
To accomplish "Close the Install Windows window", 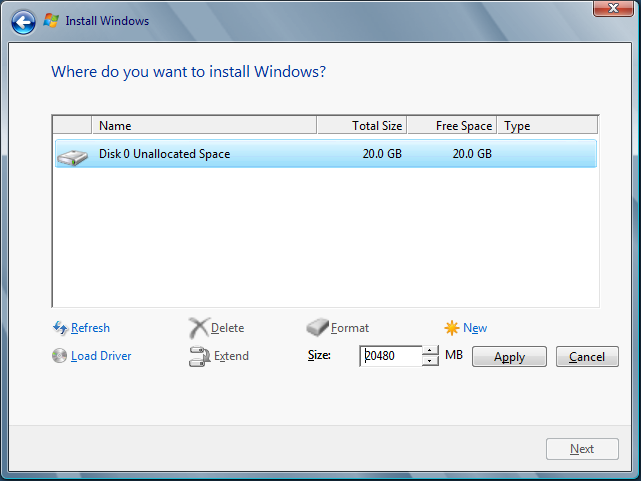I will click(x=613, y=8).
